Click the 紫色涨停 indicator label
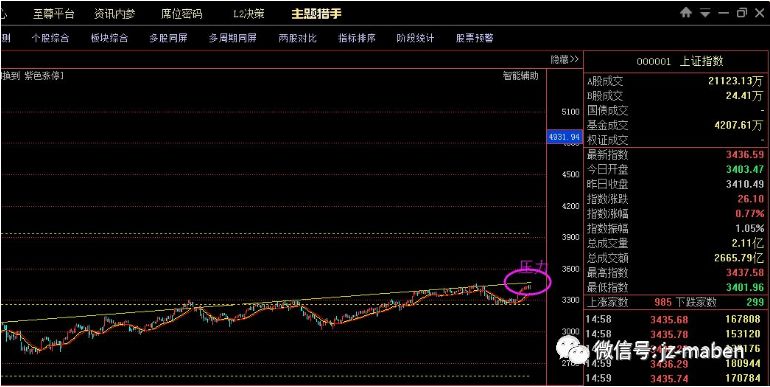Viewport: 770px width, 387px height. click(x=44, y=76)
